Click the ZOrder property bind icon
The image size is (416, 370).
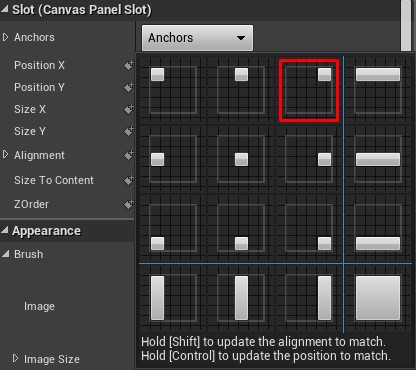[x=129, y=204]
